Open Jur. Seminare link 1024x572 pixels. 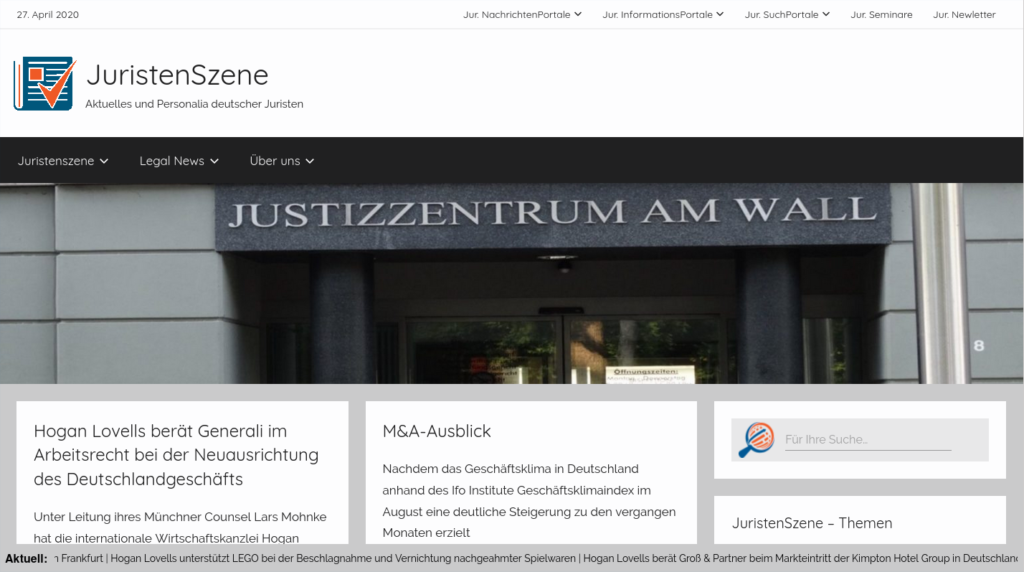click(881, 15)
